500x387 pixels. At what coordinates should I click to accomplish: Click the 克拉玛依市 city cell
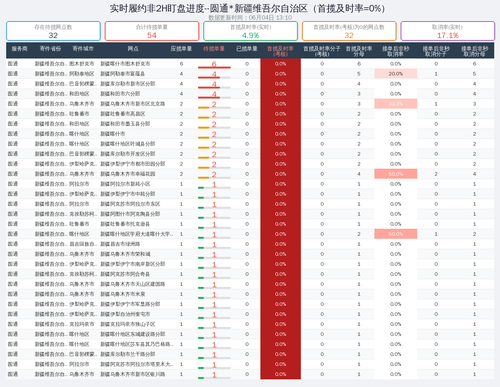click(x=82, y=324)
